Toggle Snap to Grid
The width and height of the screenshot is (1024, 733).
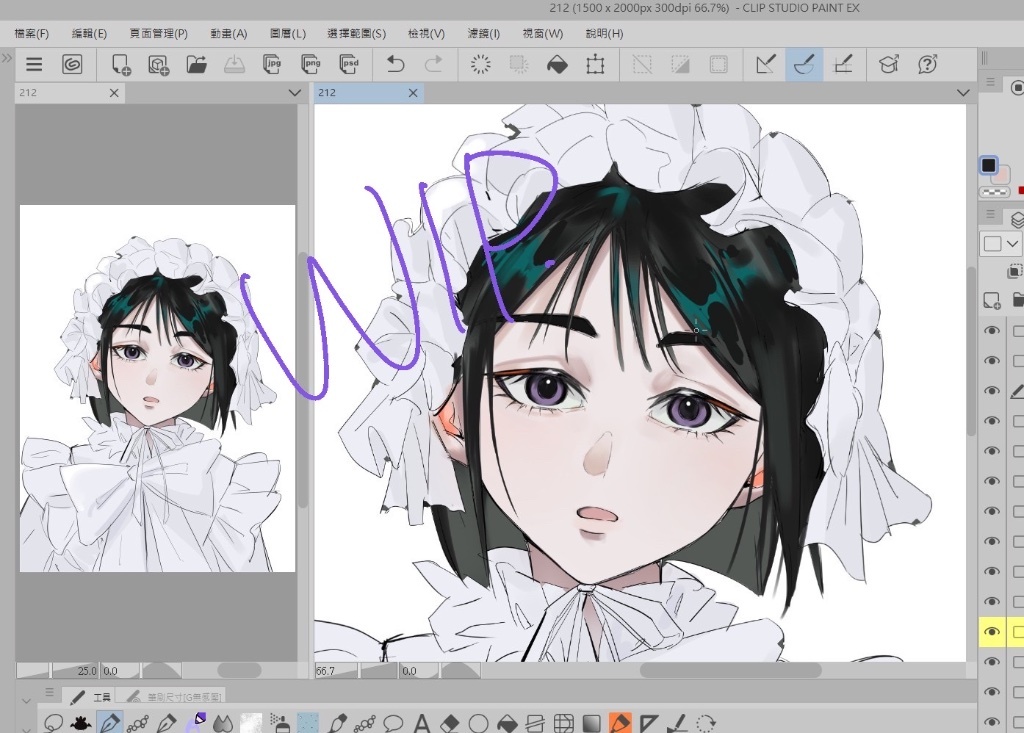point(843,64)
